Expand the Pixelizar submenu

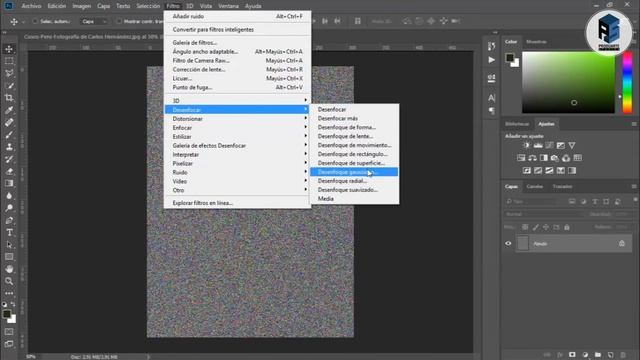[237, 164]
